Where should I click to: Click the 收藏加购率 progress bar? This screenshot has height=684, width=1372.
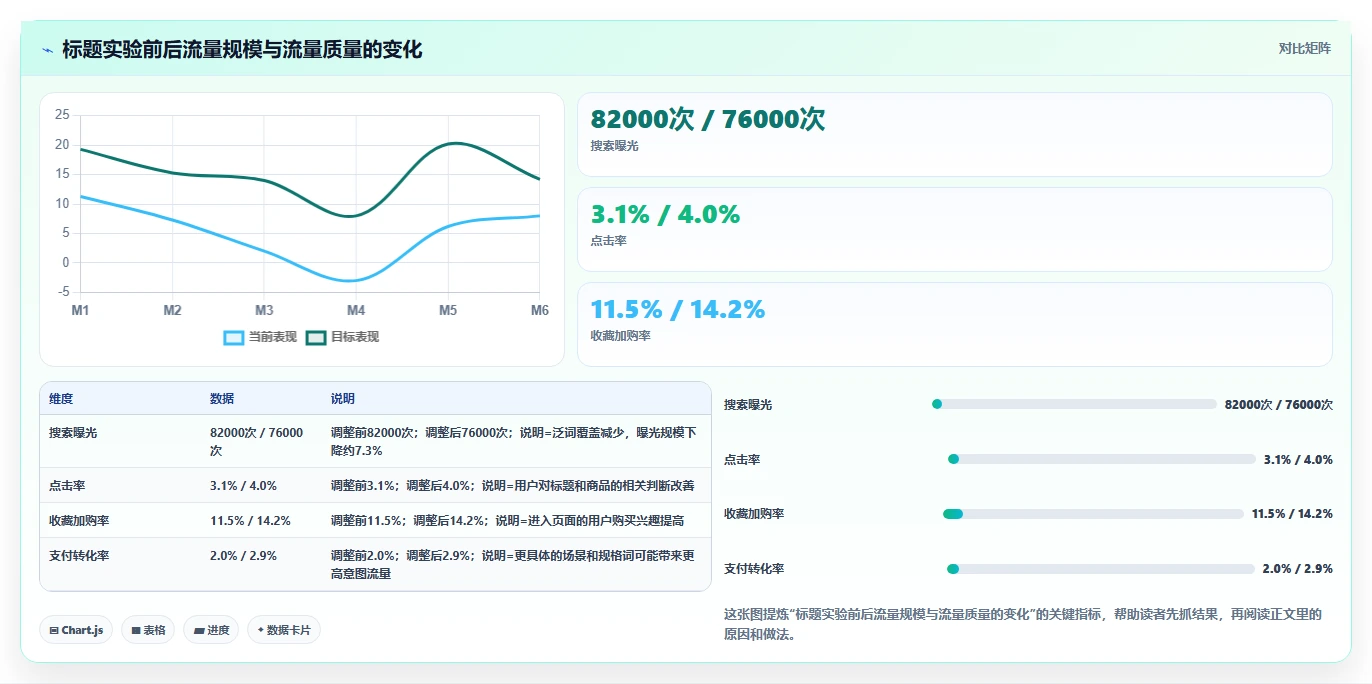tap(1093, 514)
